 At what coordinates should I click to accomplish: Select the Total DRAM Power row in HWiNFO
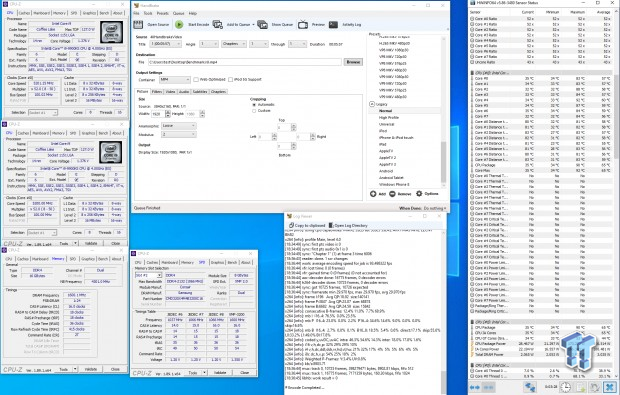click(x=541, y=355)
